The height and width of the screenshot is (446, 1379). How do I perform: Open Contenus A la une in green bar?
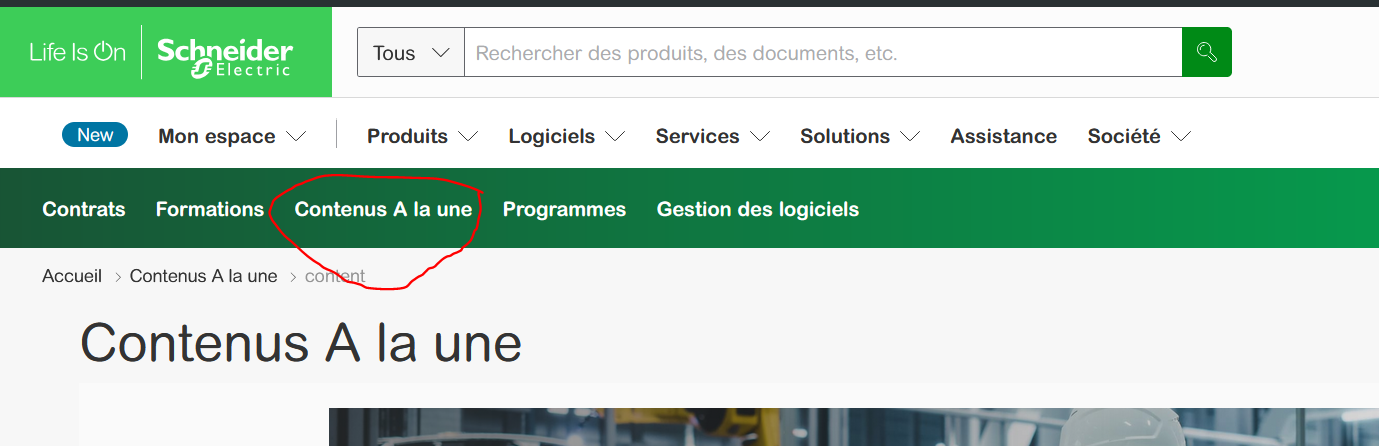[383, 209]
